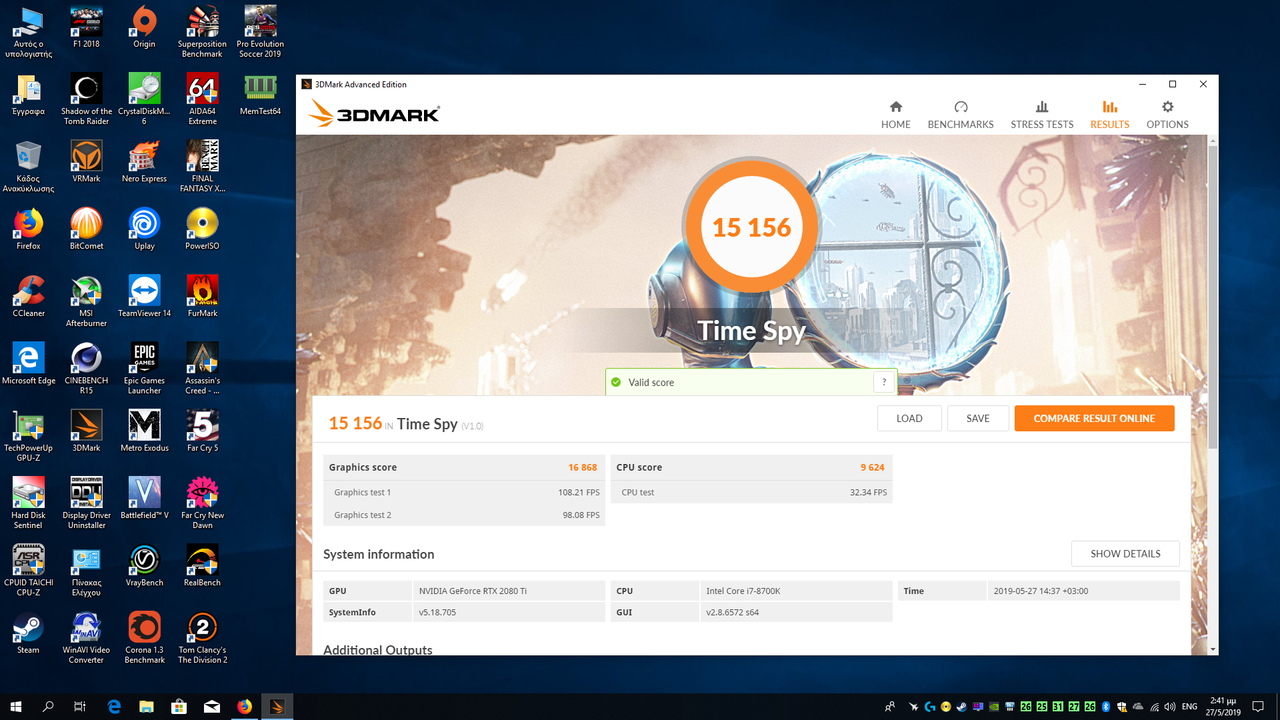Click the Windows Start button

16,706
